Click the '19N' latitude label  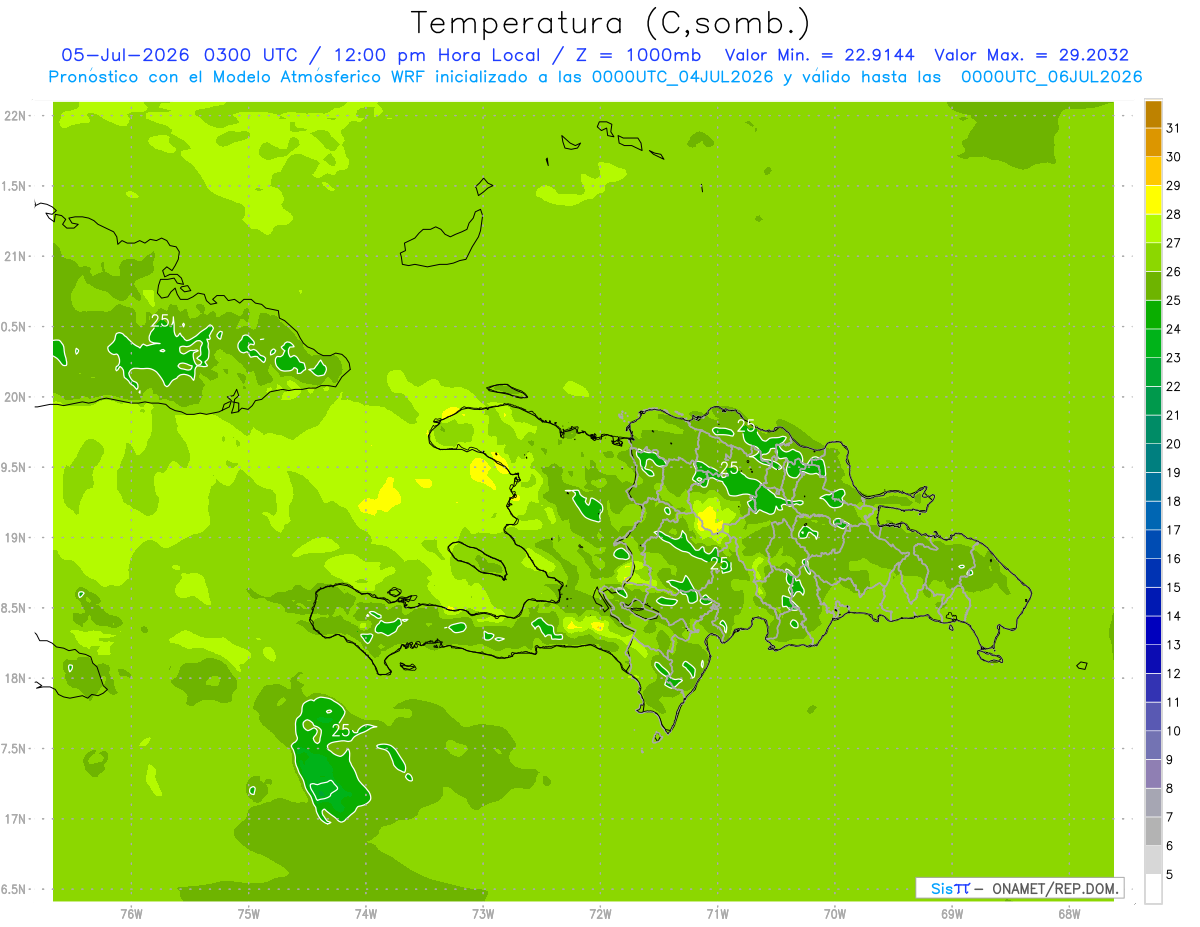[x=15, y=538]
